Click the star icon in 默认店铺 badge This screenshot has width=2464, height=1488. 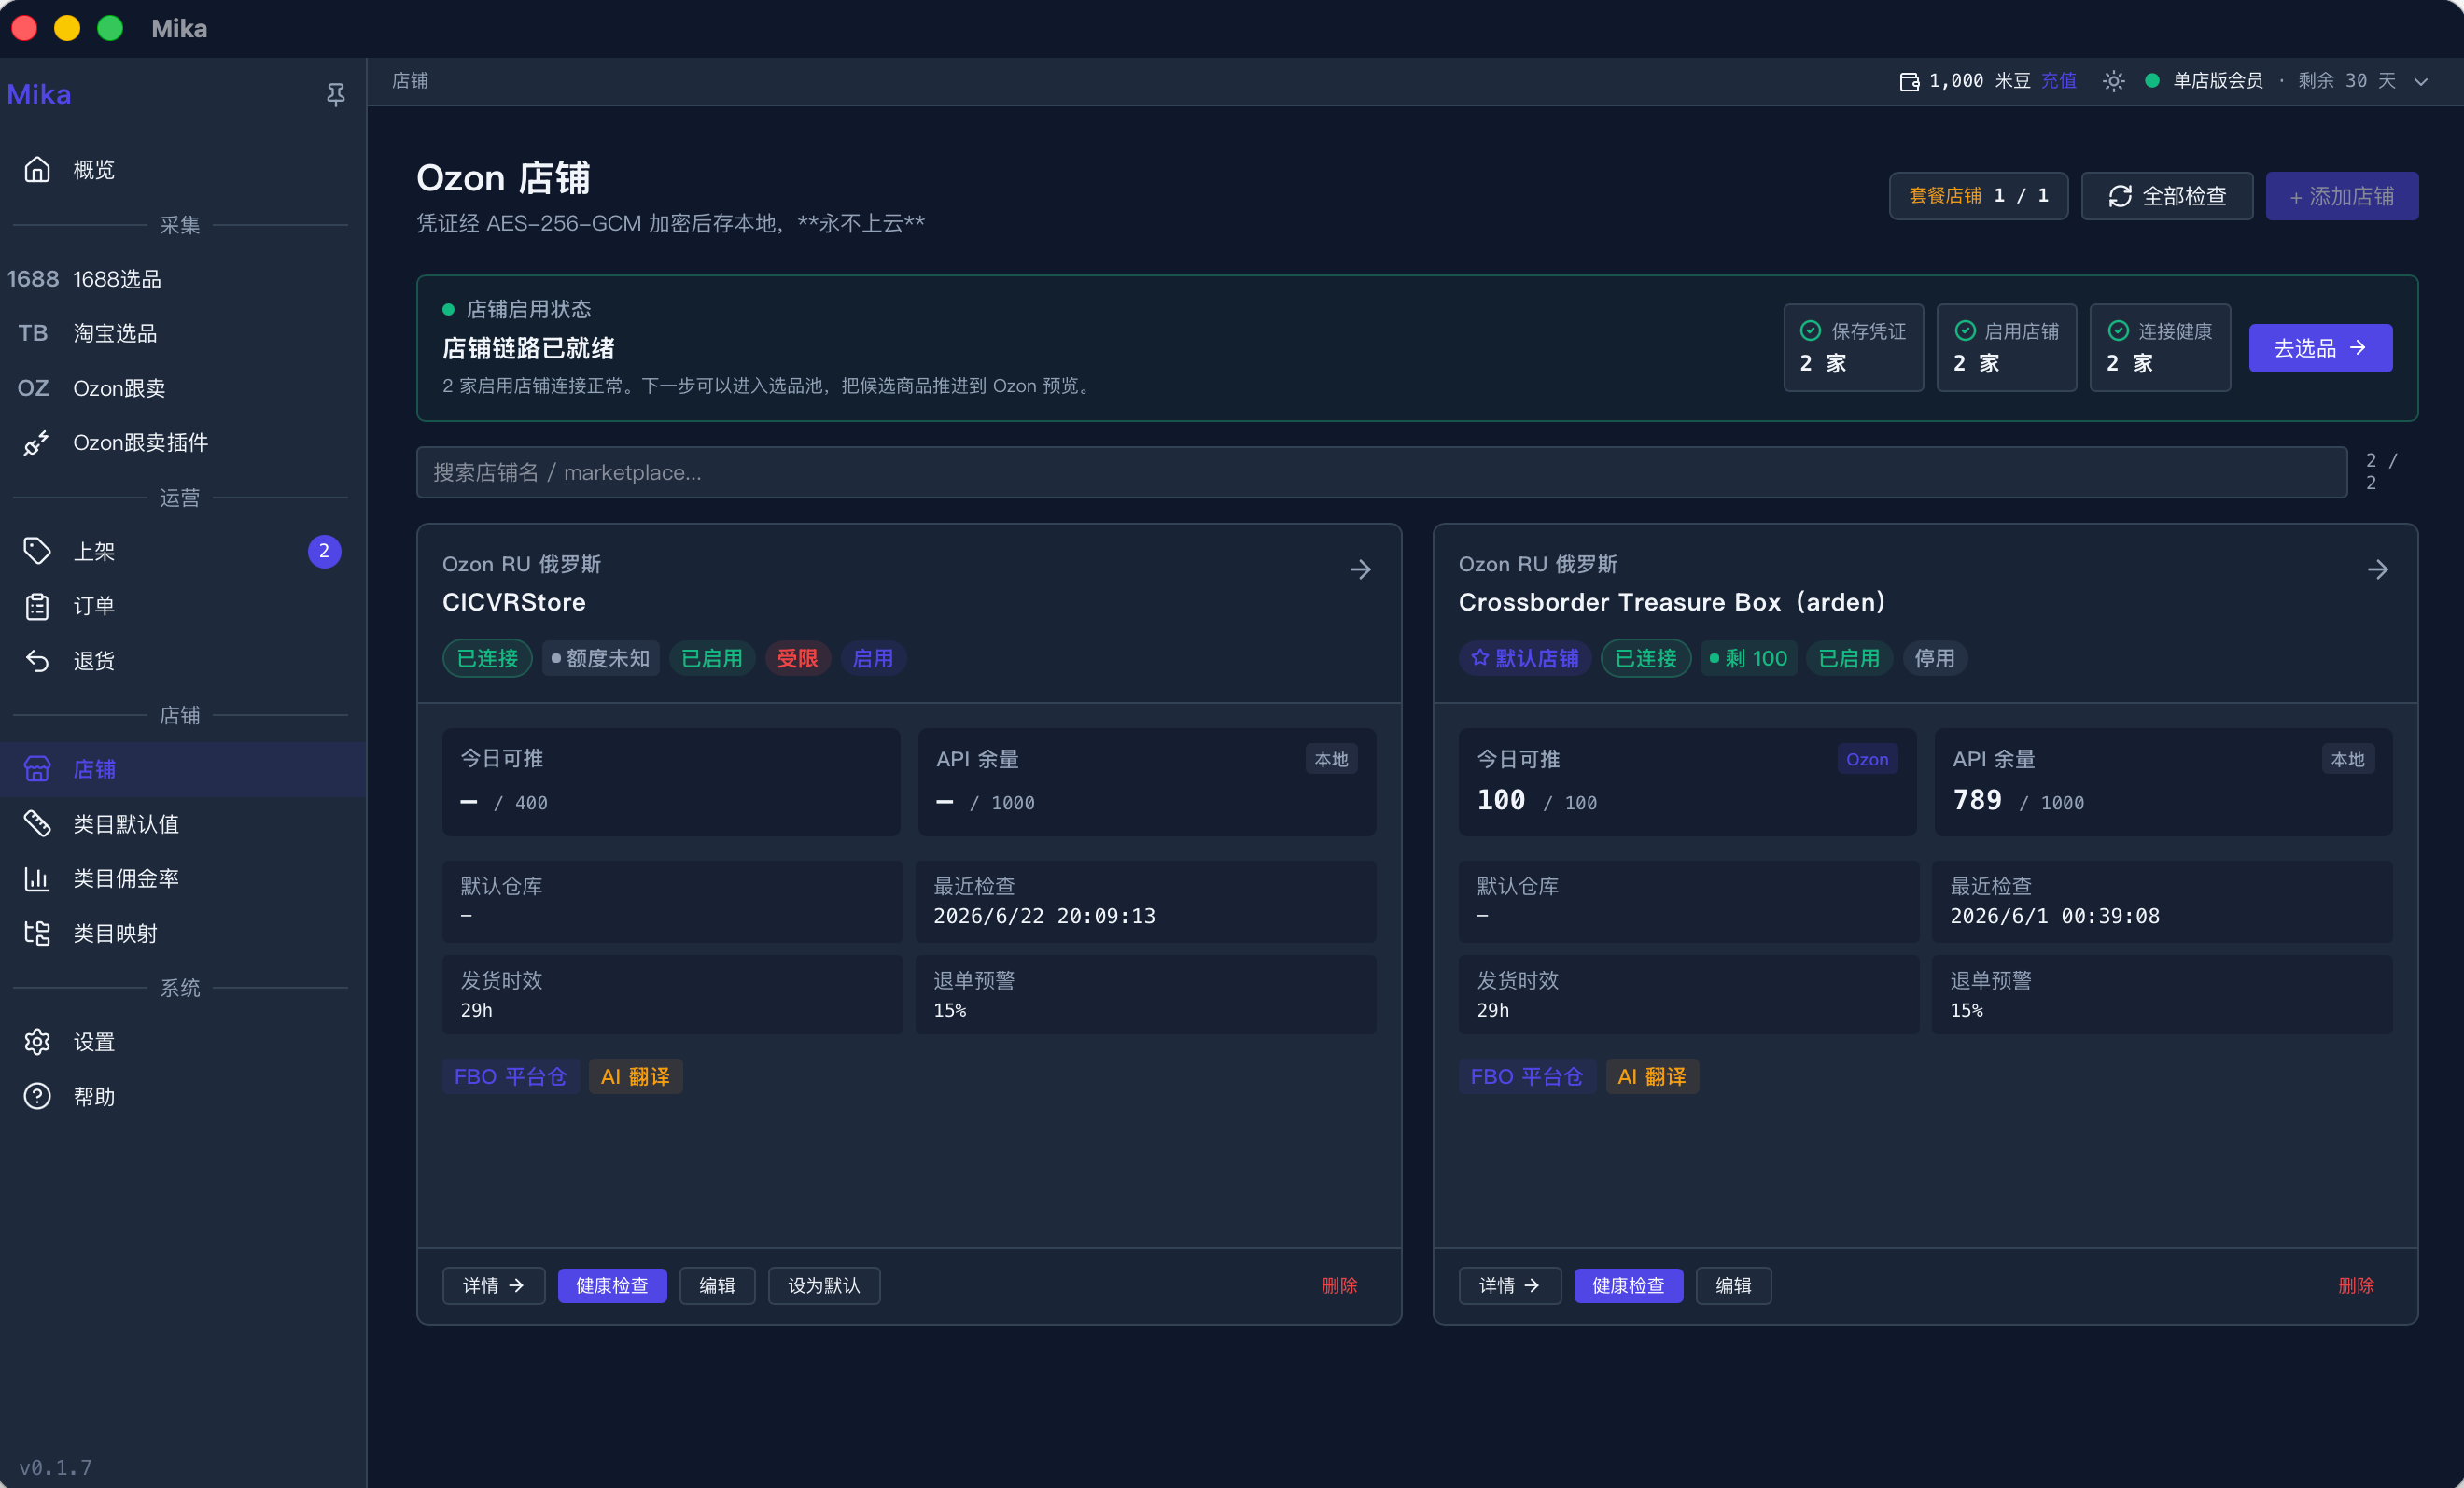click(x=1480, y=657)
